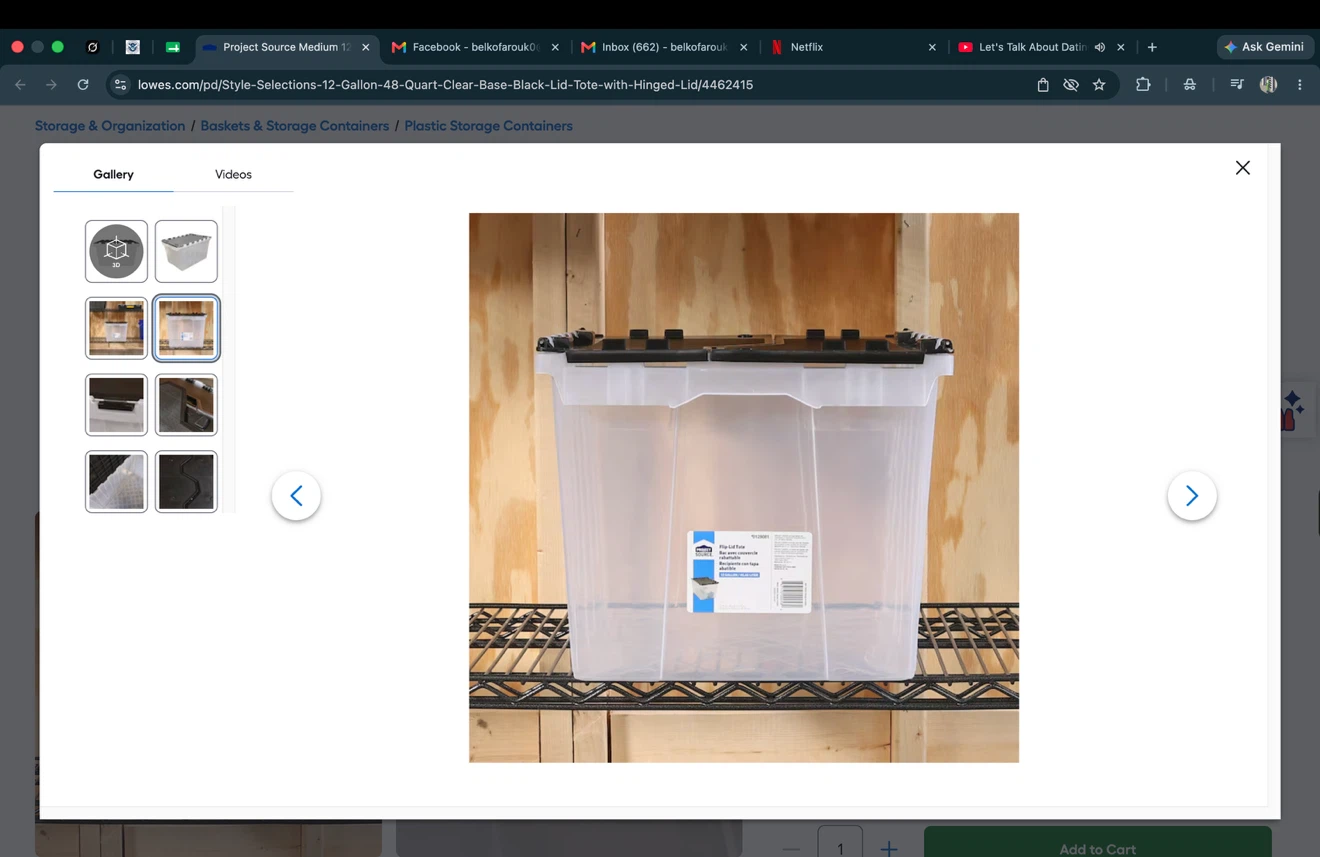Screen dimensions: 1320x857
Task: Increase the quantity with the plus button
Action: [x=888, y=848]
